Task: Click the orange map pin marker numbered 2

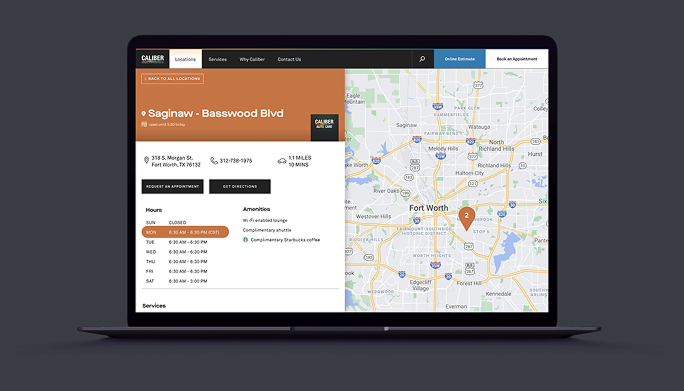Action: coord(466,219)
